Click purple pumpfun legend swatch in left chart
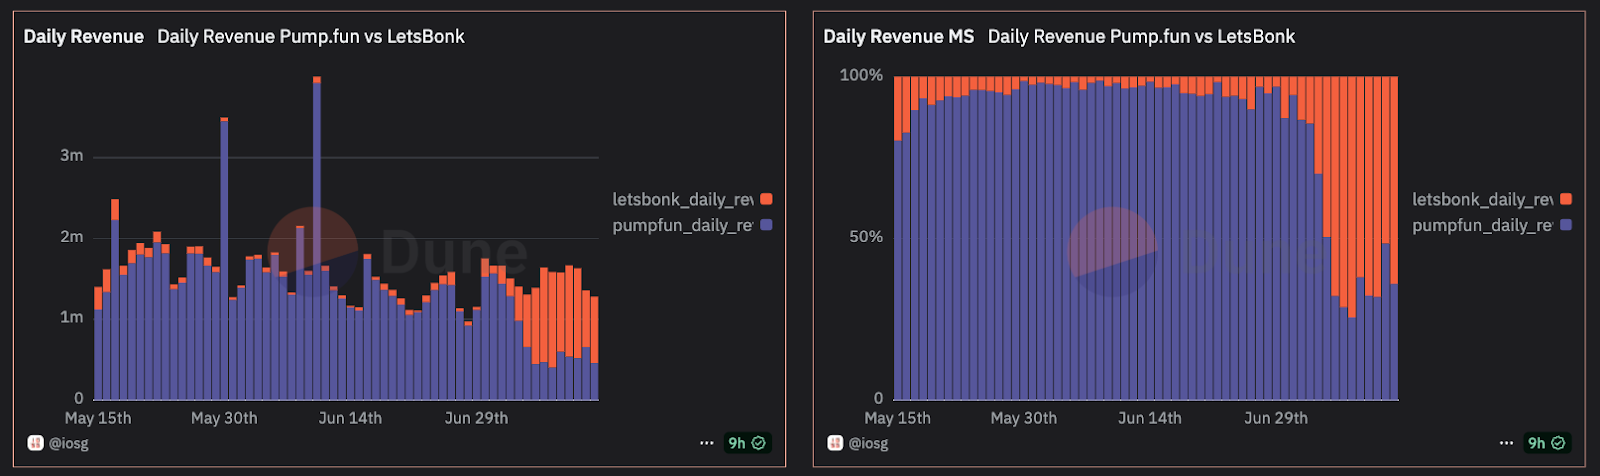The width and height of the screenshot is (1600, 476). tap(766, 225)
